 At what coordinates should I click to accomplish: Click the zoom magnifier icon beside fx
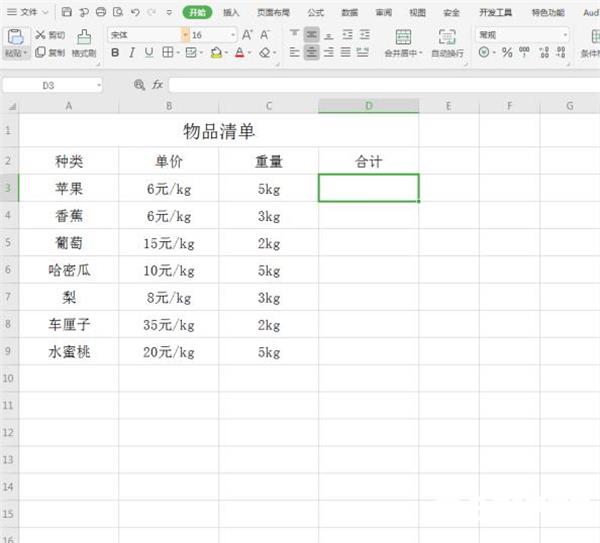point(140,85)
